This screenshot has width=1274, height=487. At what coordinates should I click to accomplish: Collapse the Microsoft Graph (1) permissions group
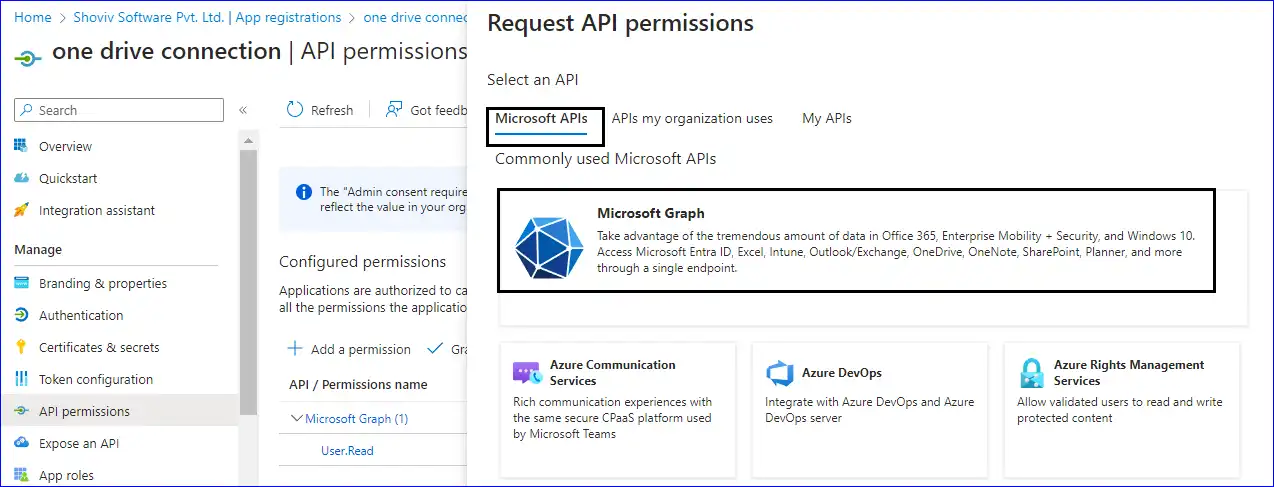tap(297, 419)
